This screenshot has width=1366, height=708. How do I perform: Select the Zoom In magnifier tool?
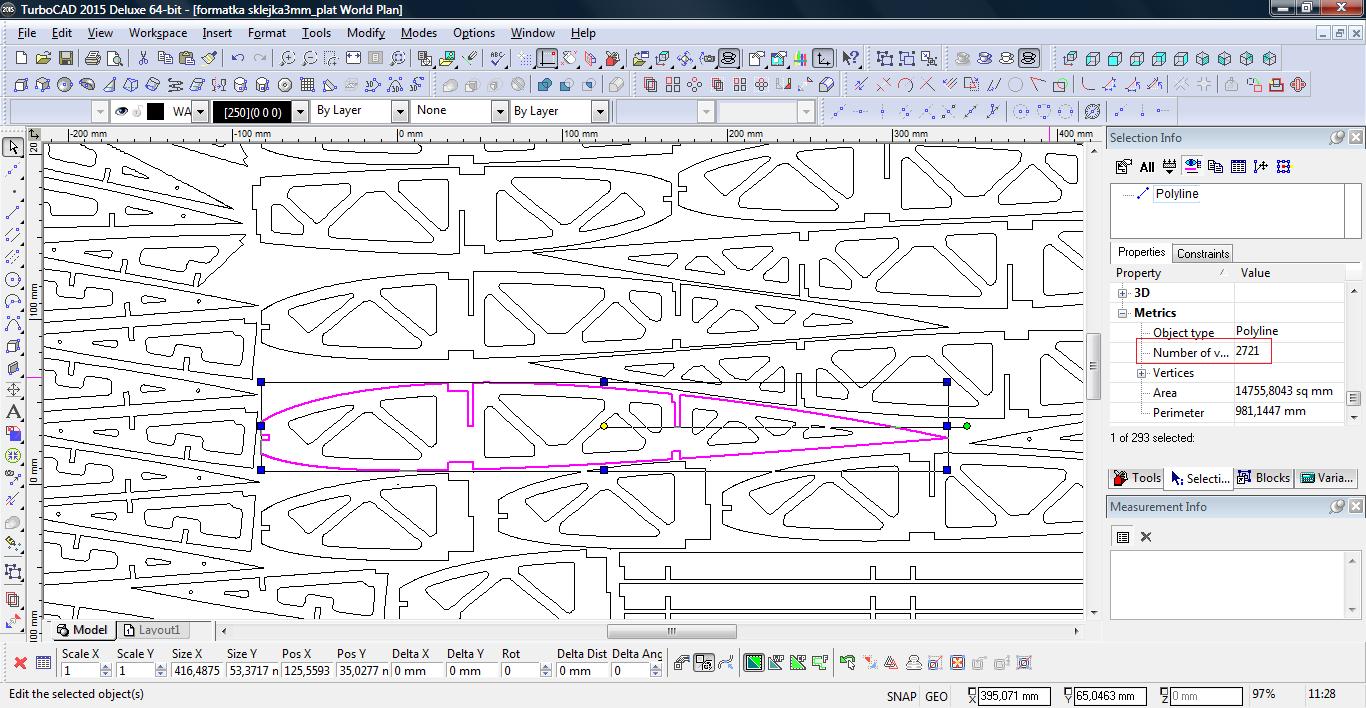(x=287, y=59)
